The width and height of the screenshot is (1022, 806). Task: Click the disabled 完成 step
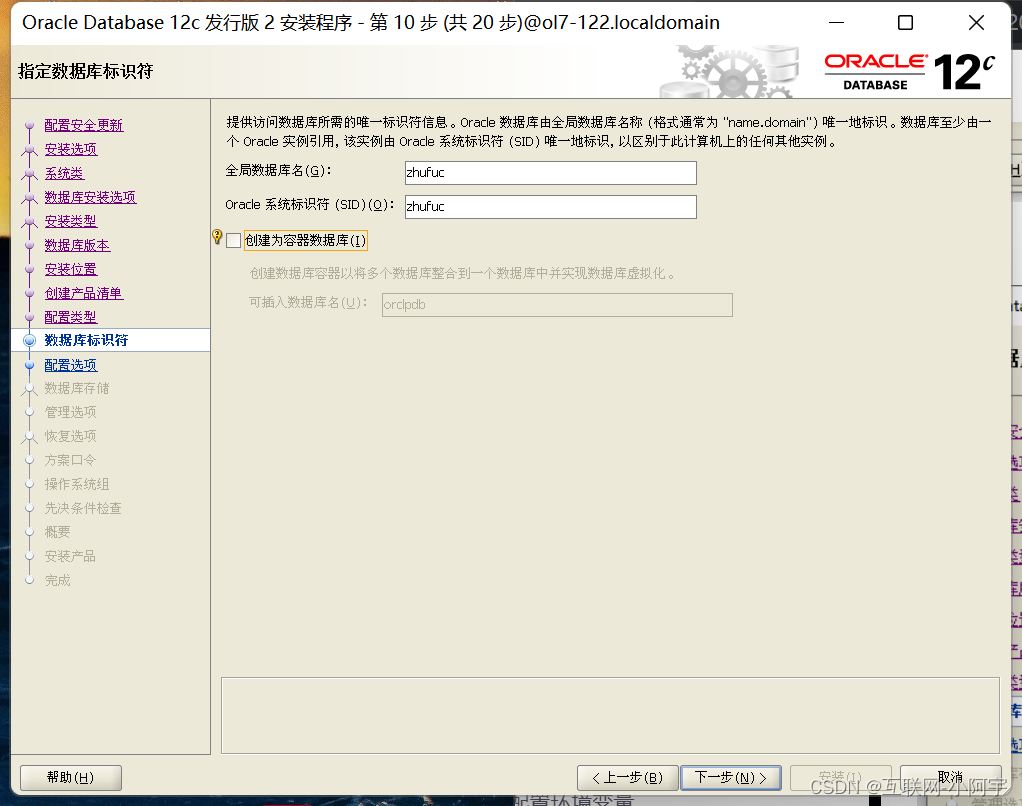pyautogui.click(x=57, y=581)
